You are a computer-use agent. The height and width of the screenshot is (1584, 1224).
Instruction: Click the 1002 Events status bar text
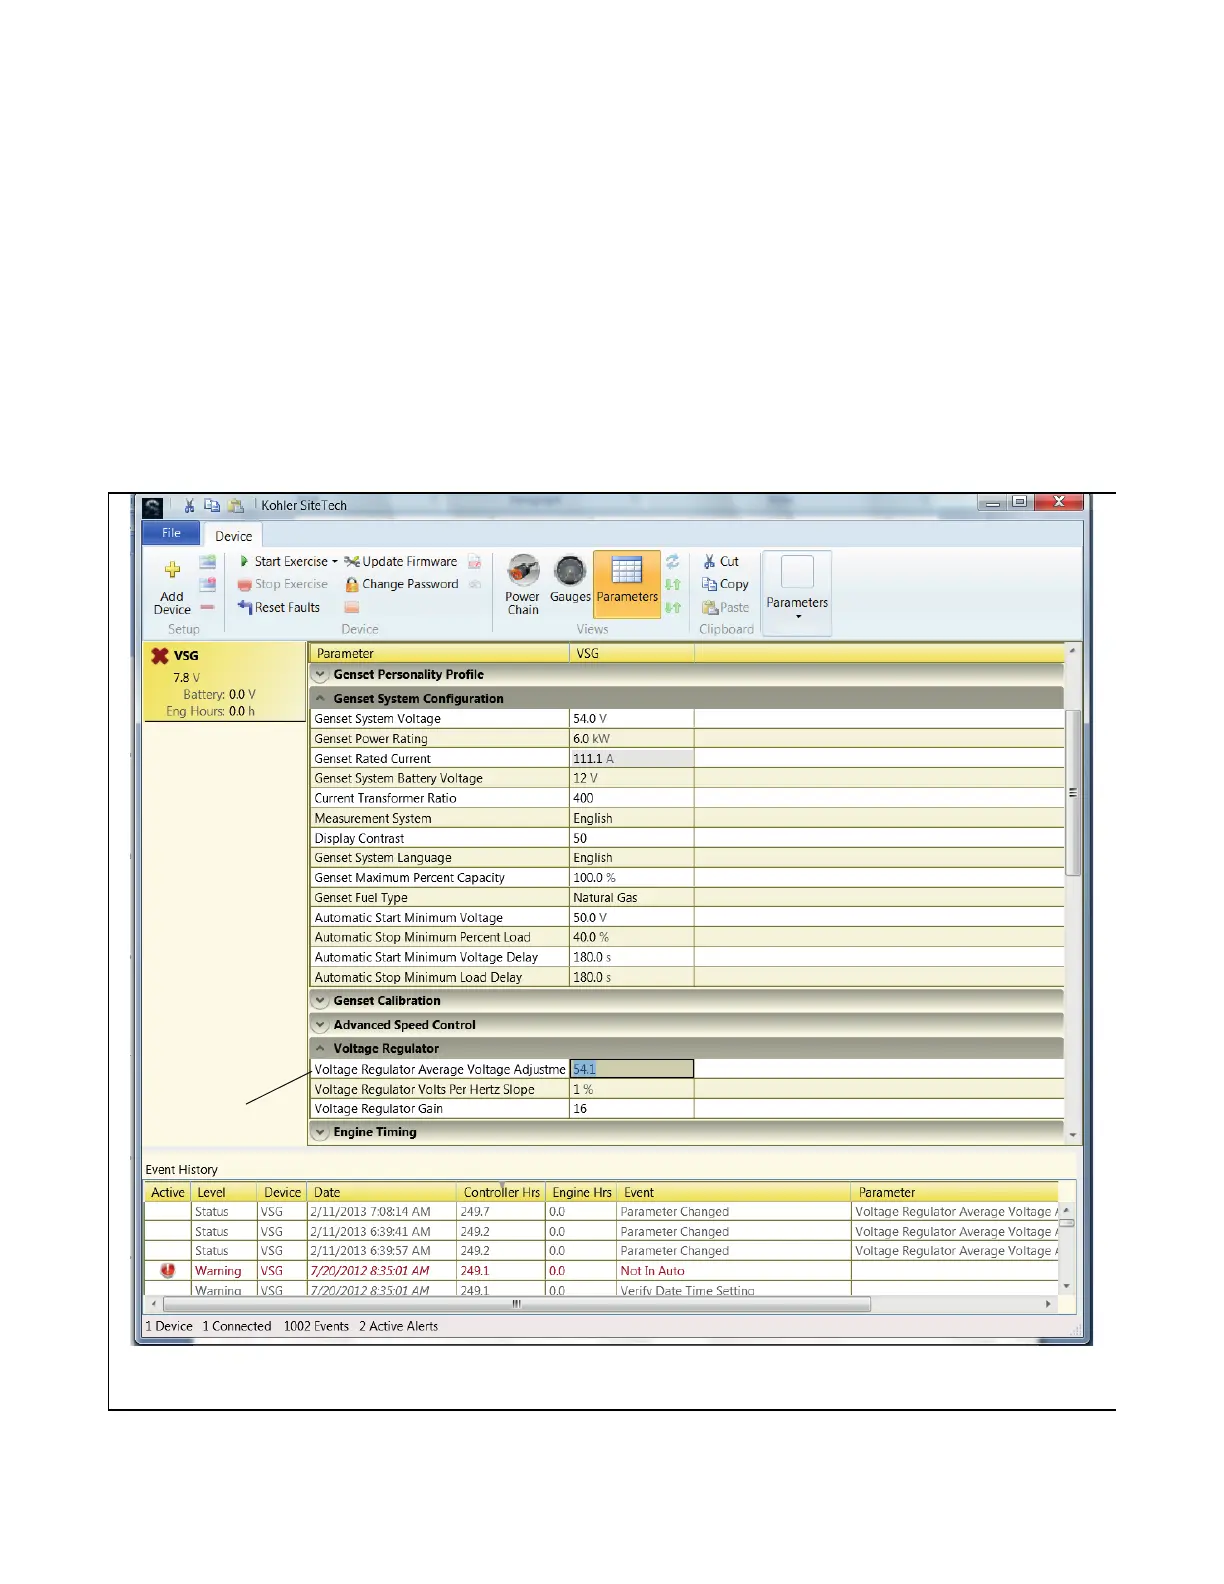click(316, 1327)
